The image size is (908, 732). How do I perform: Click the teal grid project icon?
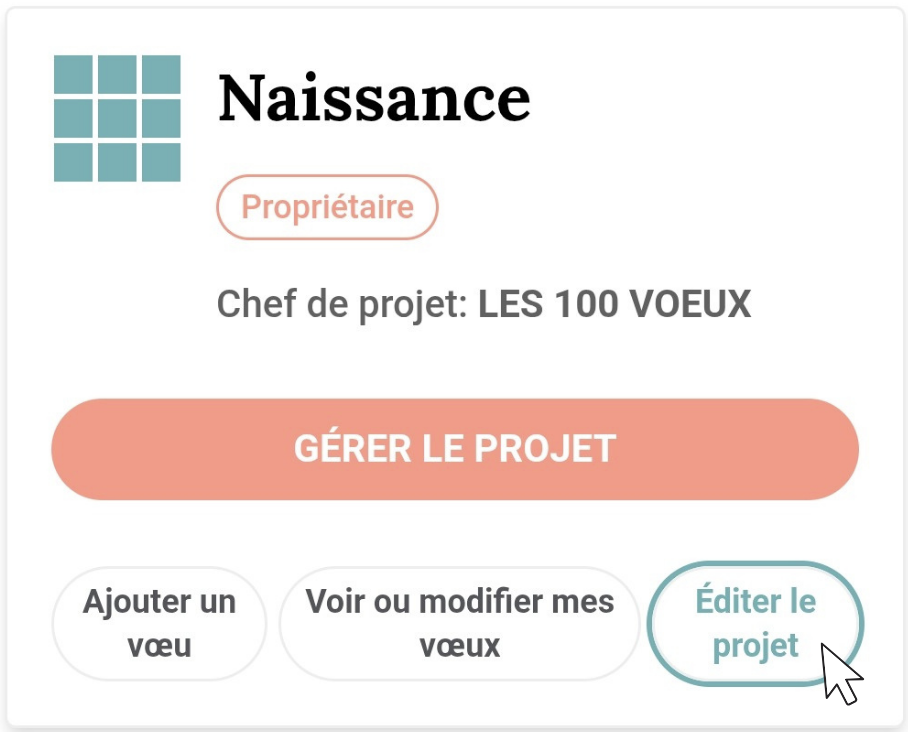tap(117, 118)
